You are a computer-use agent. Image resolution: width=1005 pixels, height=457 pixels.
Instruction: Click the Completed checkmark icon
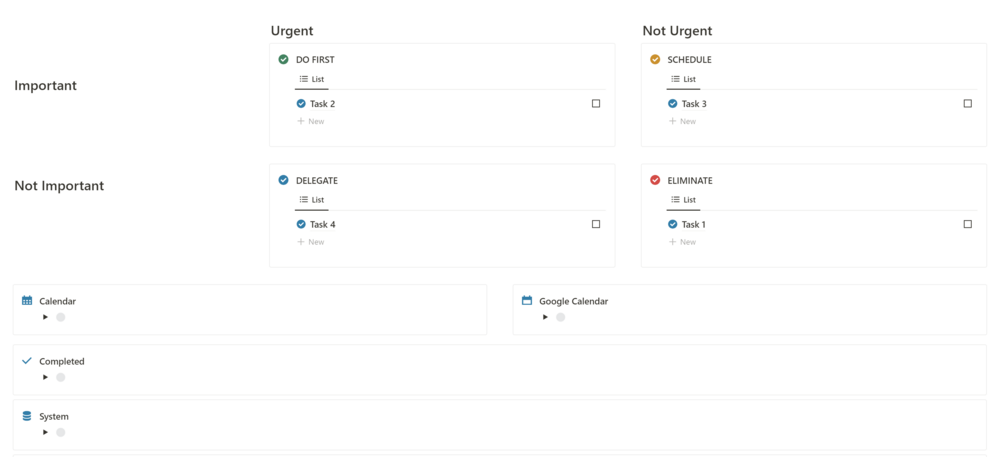(27, 361)
